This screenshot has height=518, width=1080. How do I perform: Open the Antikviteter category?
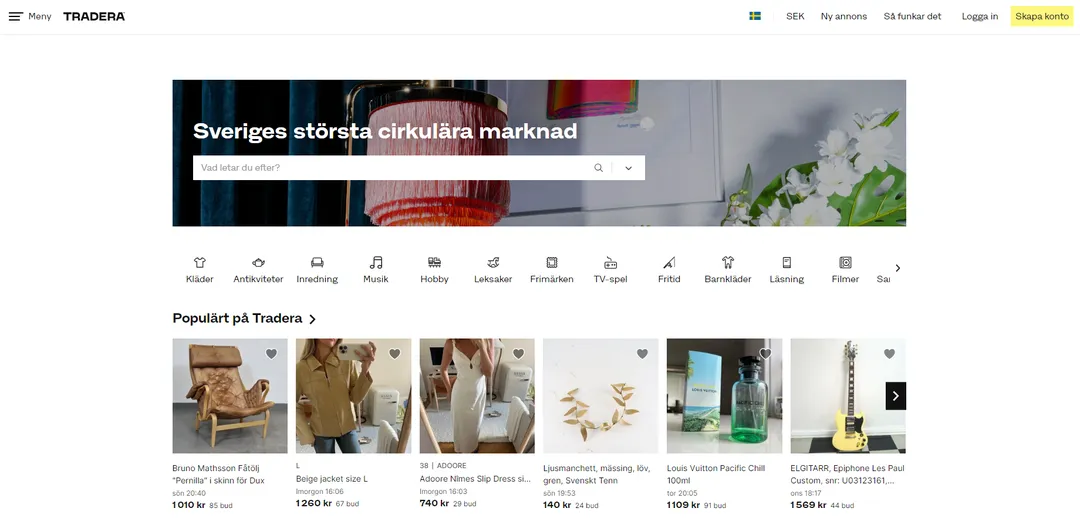coord(258,270)
